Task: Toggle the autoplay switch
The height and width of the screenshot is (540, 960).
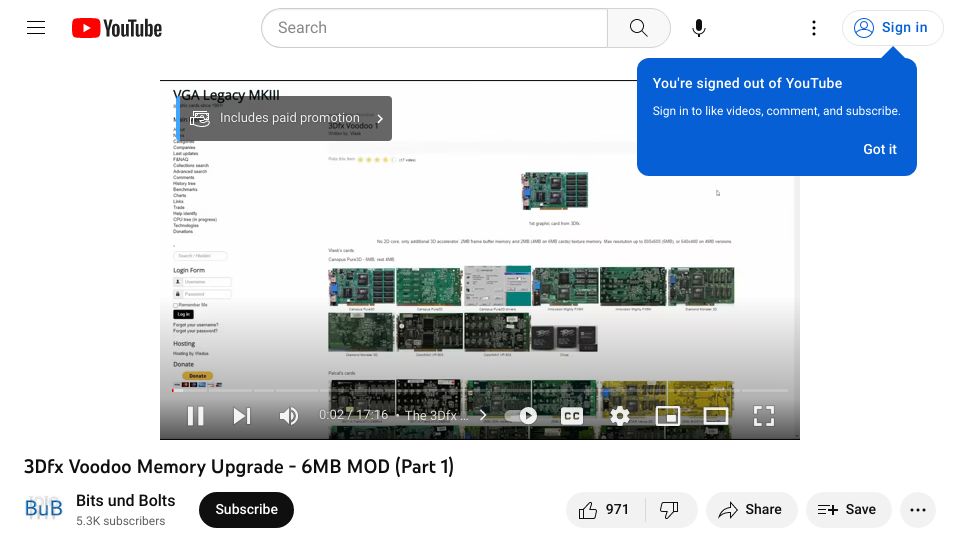Action: coord(521,416)
